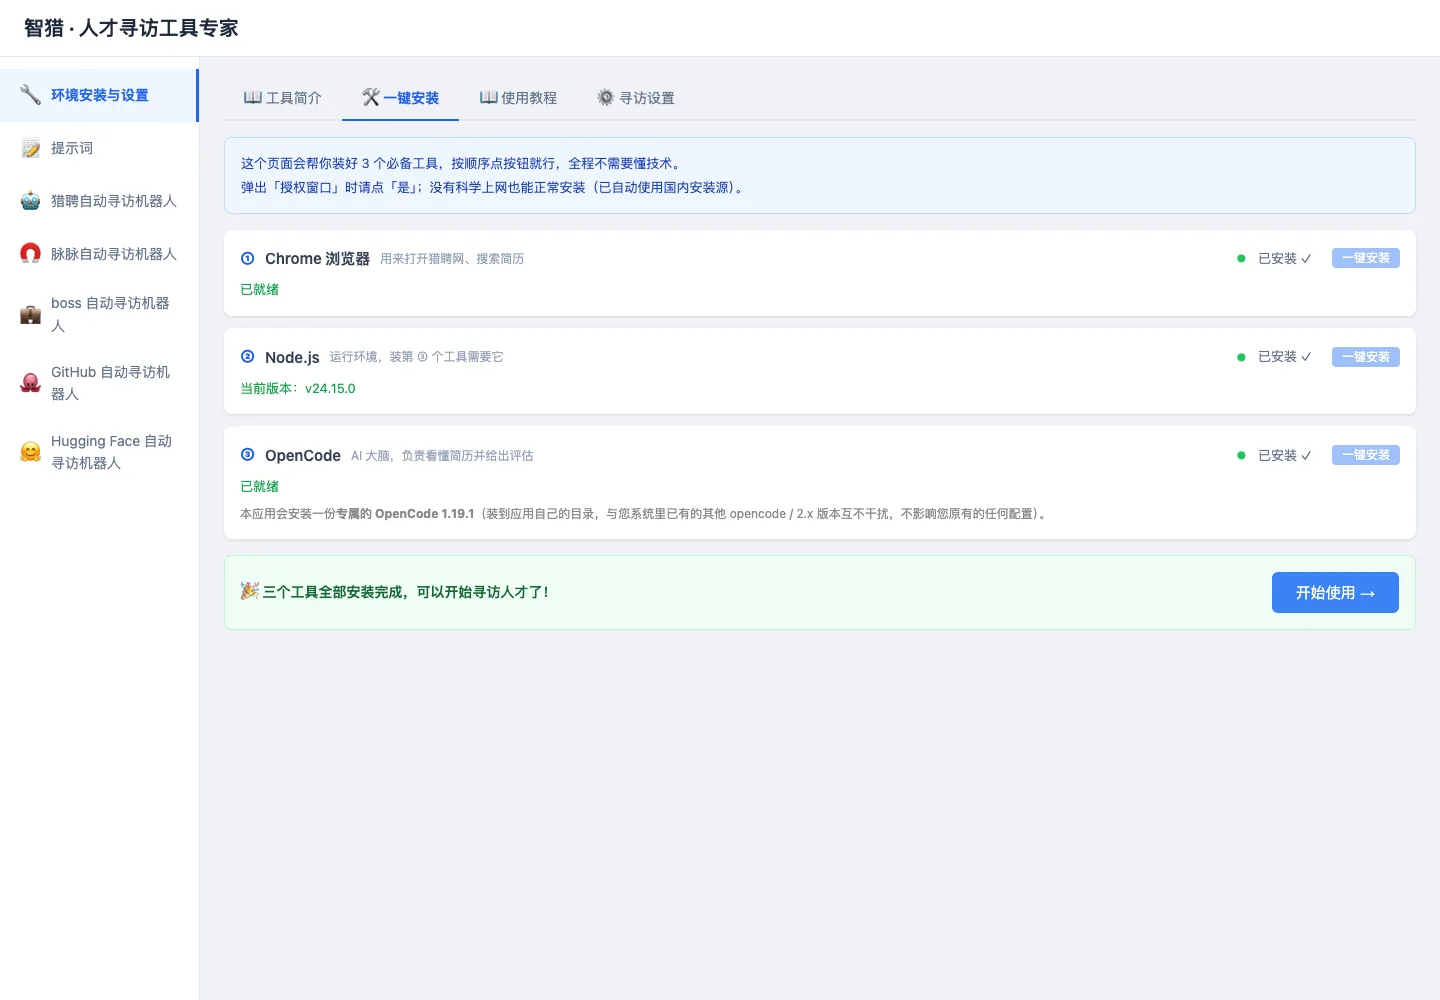Click the tools icon on 一键安装 tab
Viewport: 1440px width, 1000px height.
[x=371, y=97]
